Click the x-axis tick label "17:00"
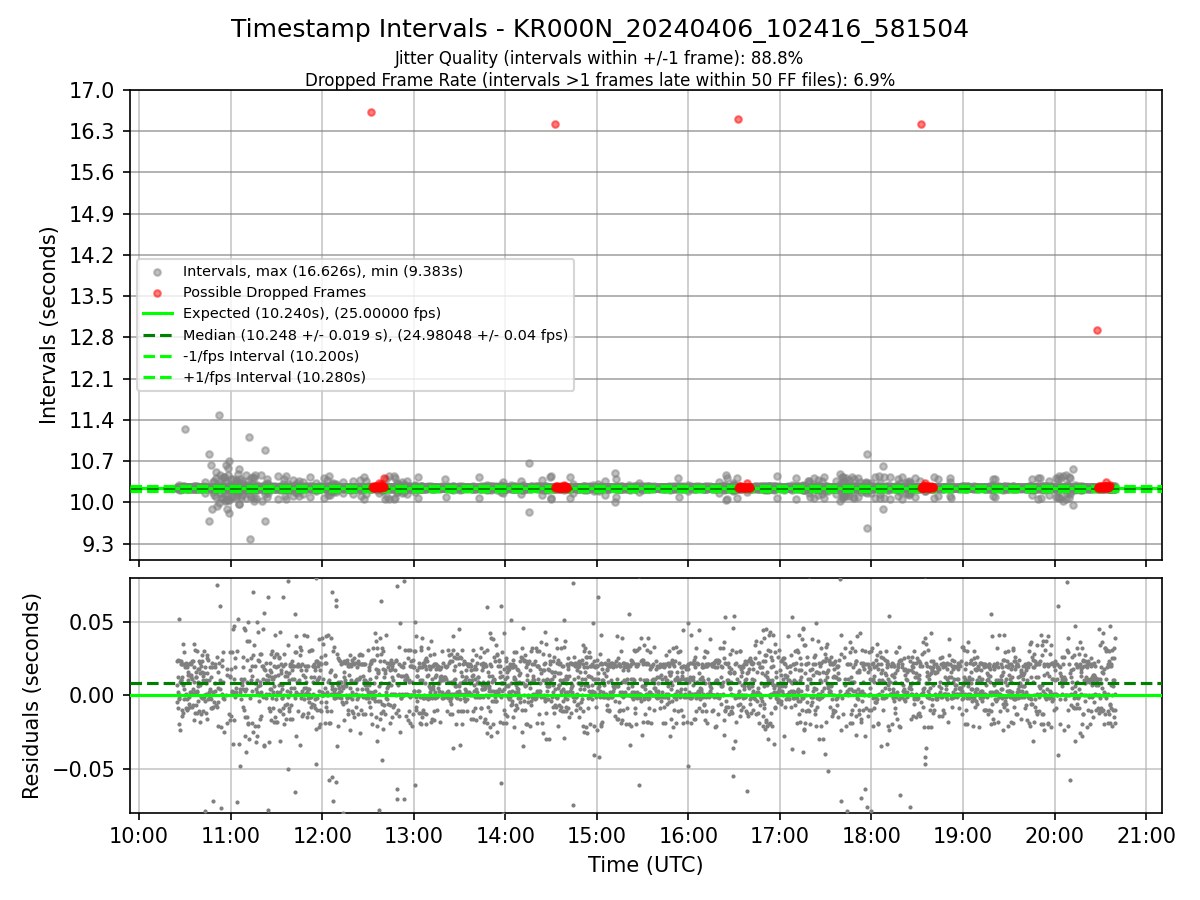1200x900 pixels. [779, 835]
